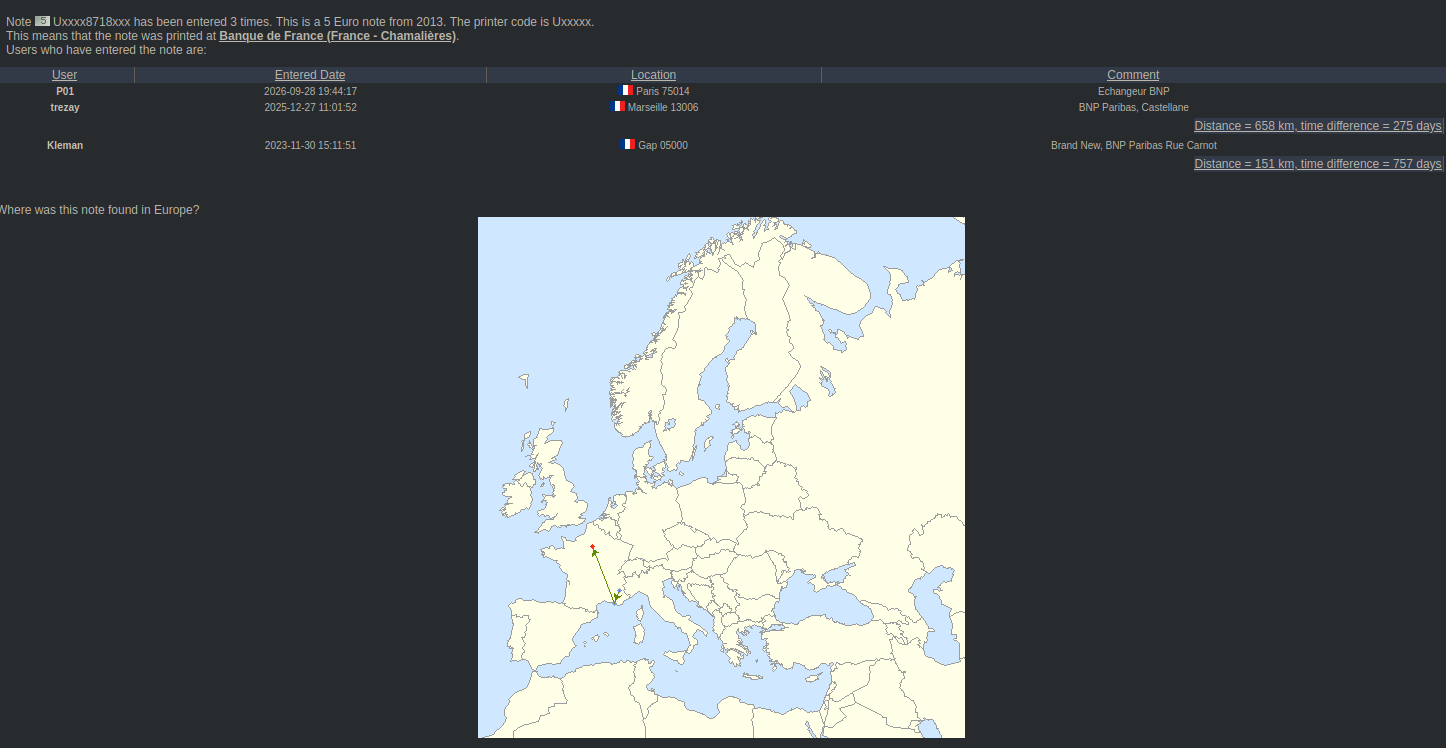Sort by the User column header
The height and width of the screenshot is (748, 1446).
(65, 75)
